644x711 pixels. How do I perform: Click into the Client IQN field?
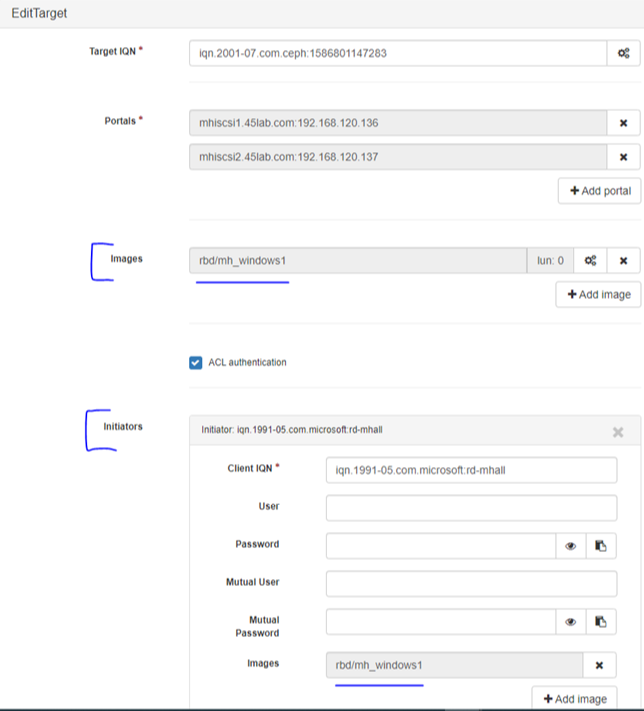tap(471, 470)
